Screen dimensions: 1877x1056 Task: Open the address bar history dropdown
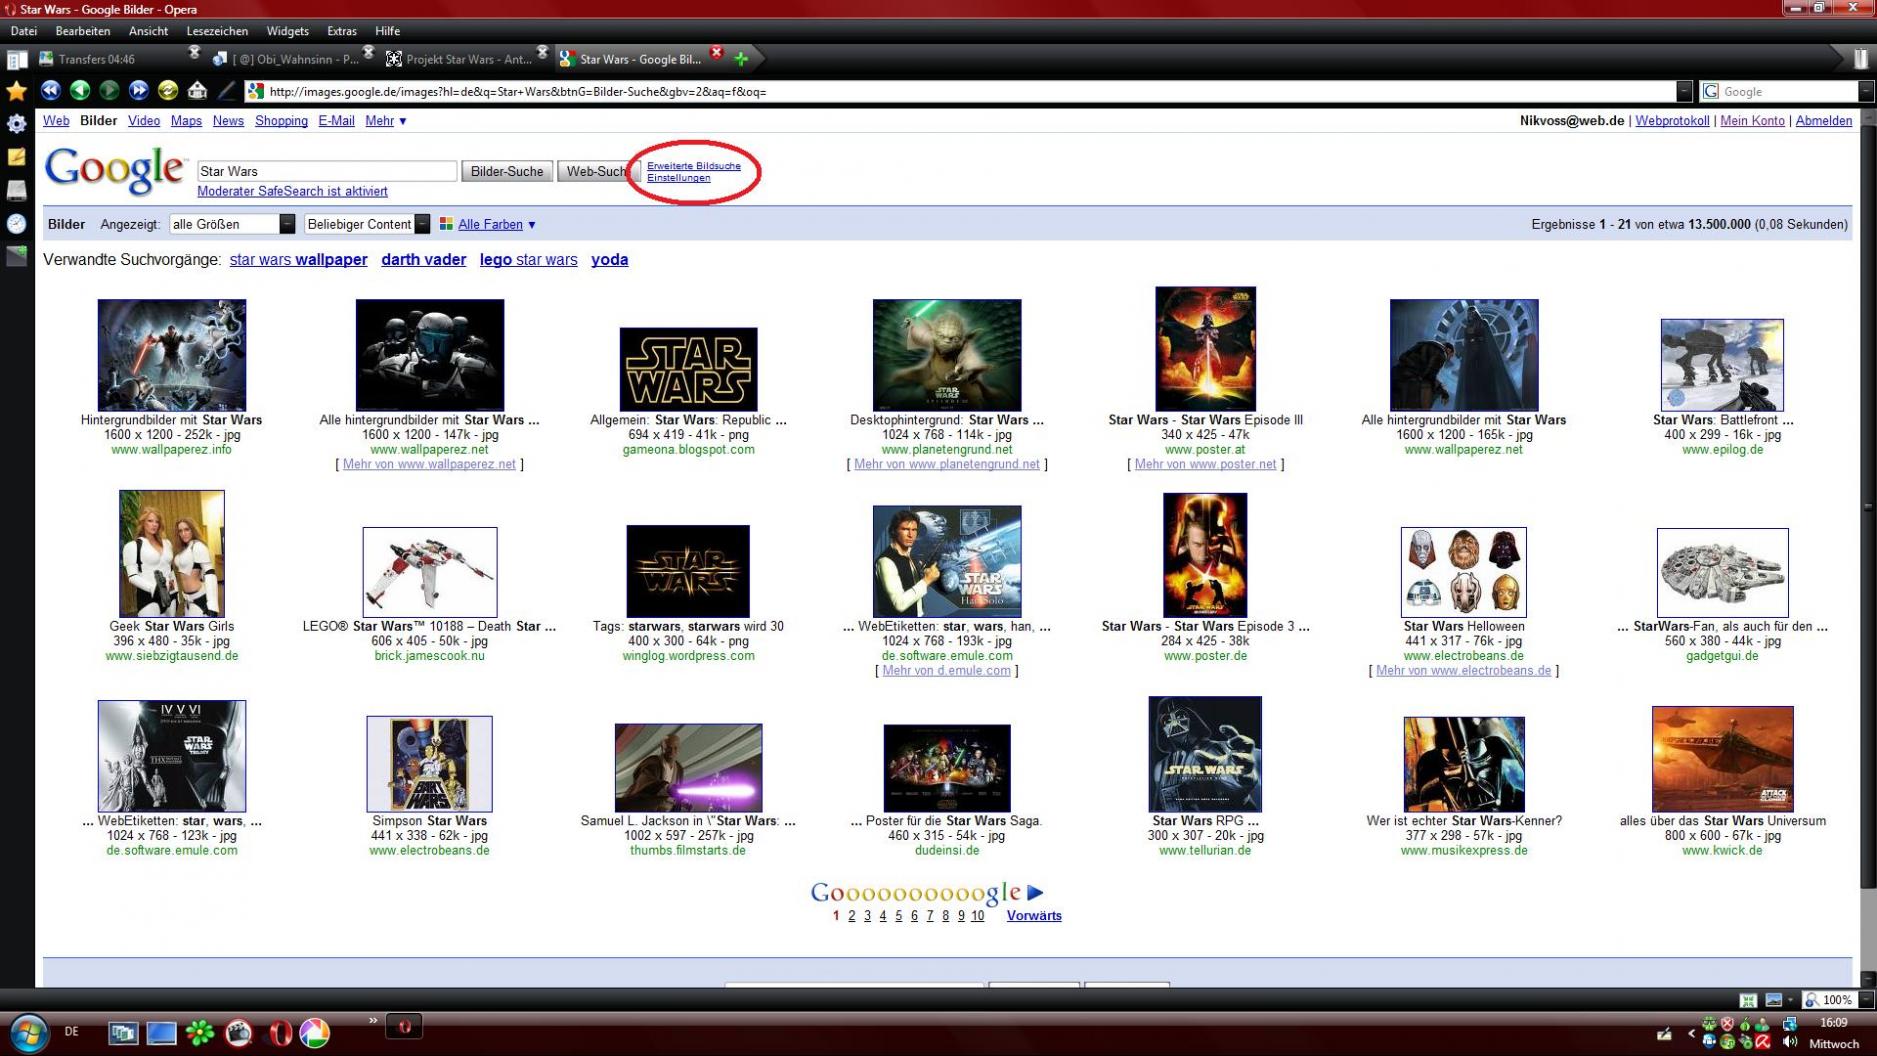tap(1684, 91)
